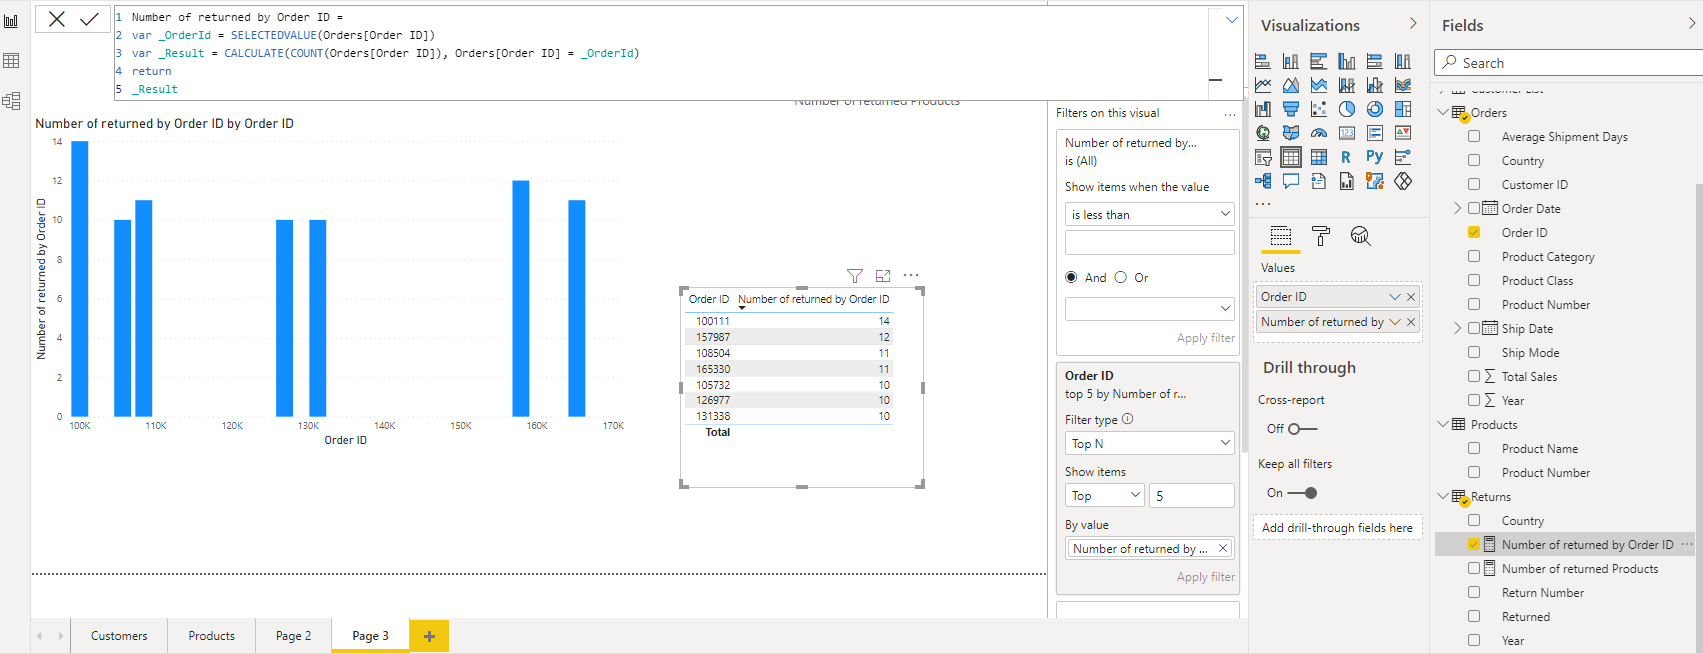1703x654 pixels.
Task: Collapse the Visualizations pane
Action: [1413, 23]
